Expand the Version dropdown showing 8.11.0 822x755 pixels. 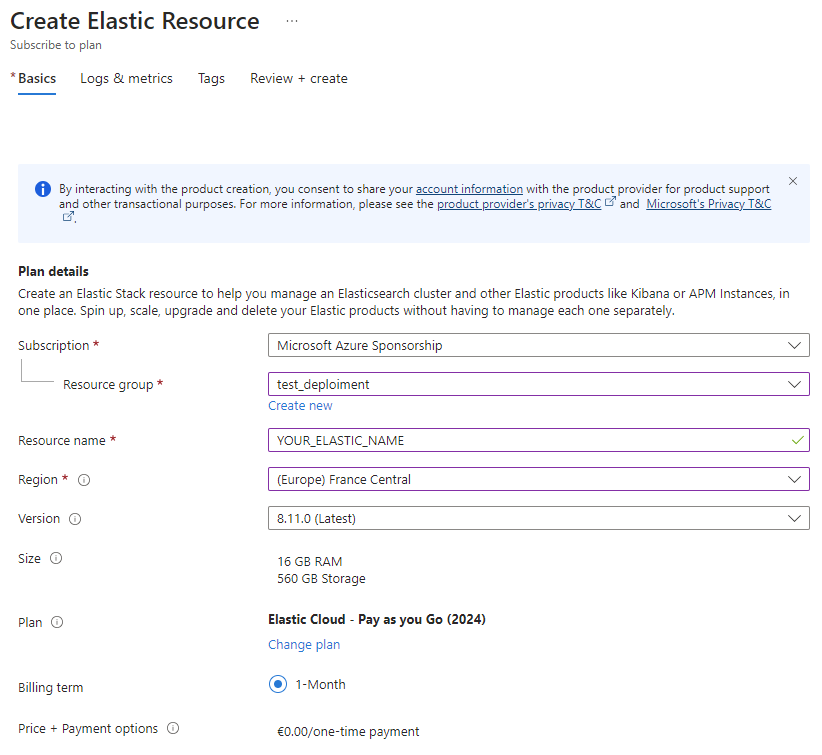tap(538, 518)
